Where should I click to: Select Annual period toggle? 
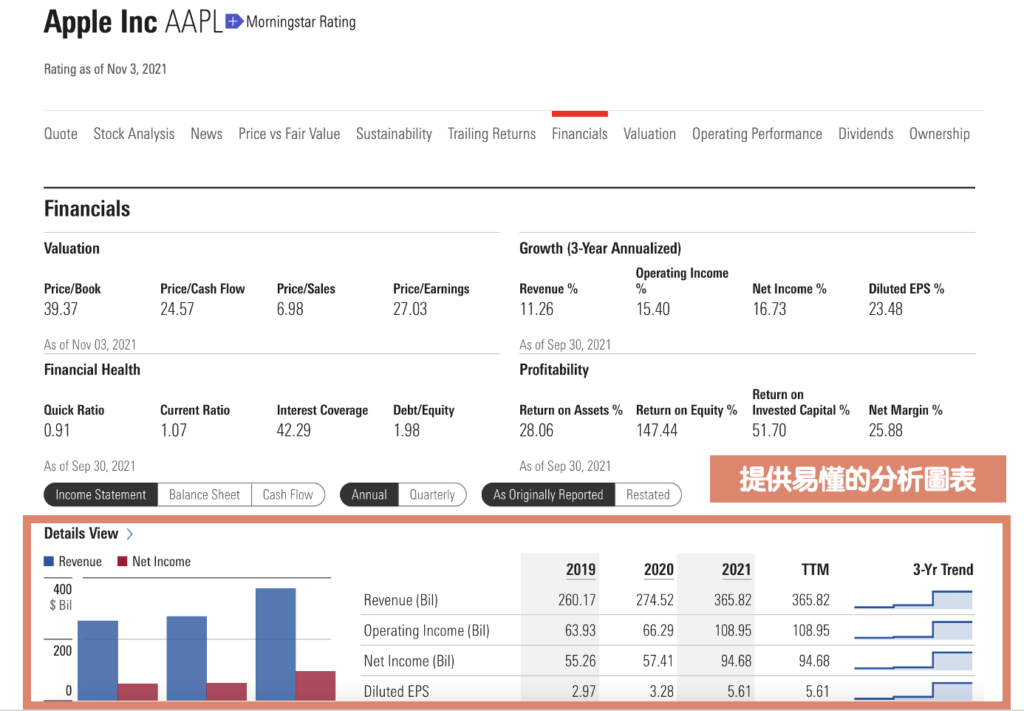tap(369, 495)
